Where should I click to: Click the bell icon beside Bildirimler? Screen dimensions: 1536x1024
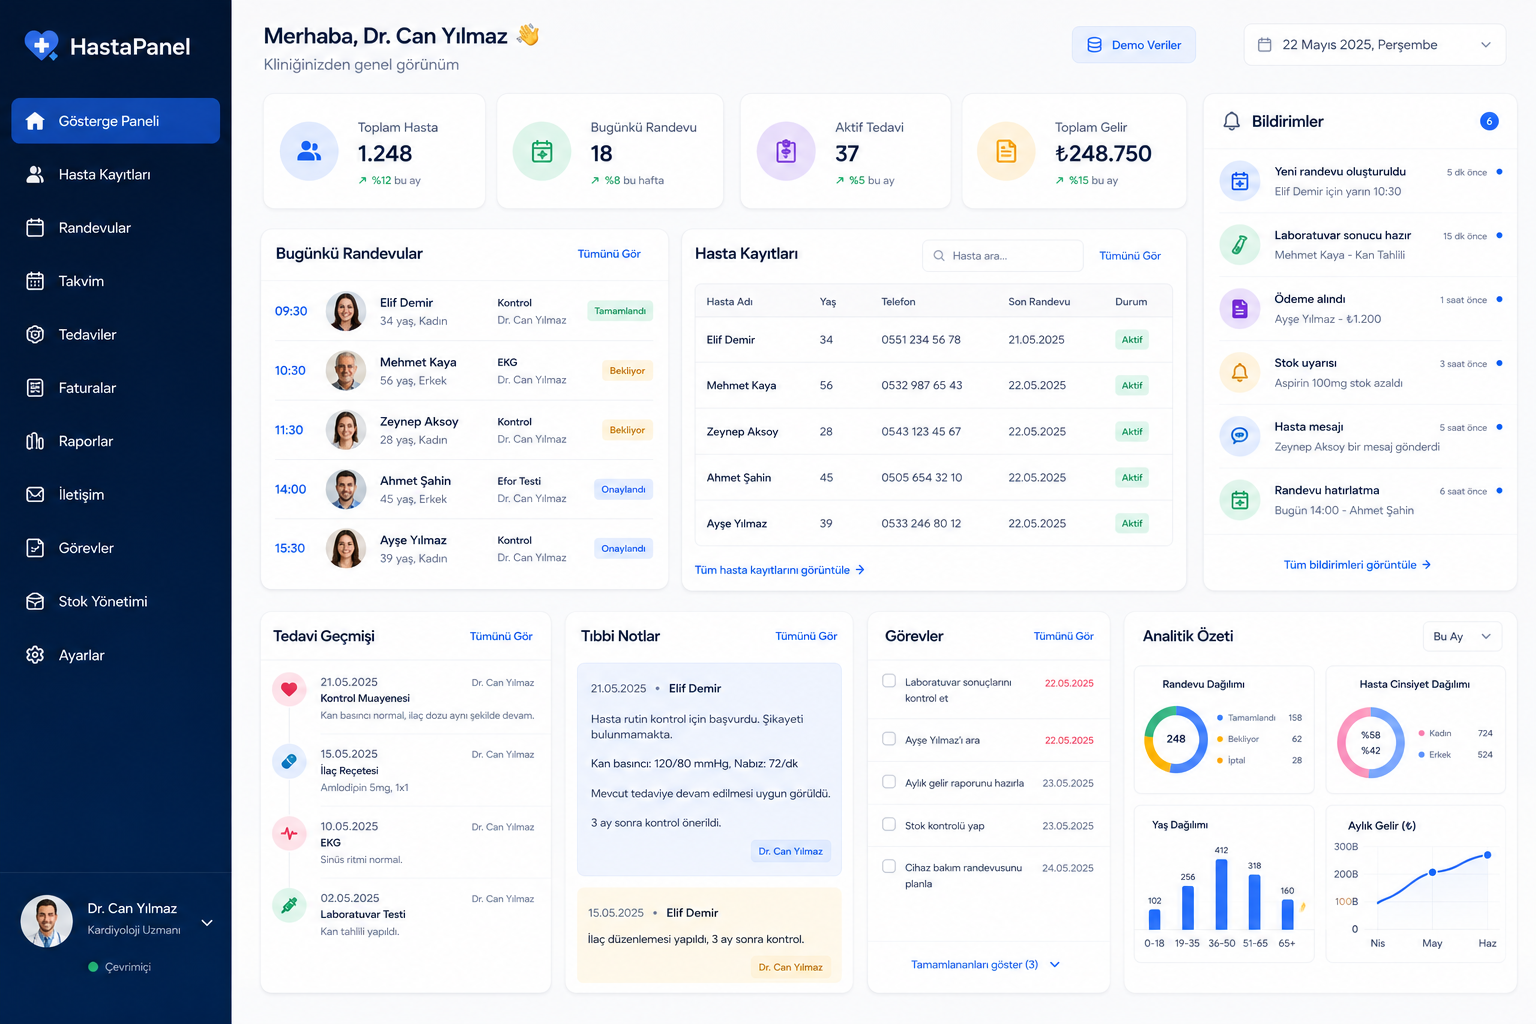click(1231, 121)
